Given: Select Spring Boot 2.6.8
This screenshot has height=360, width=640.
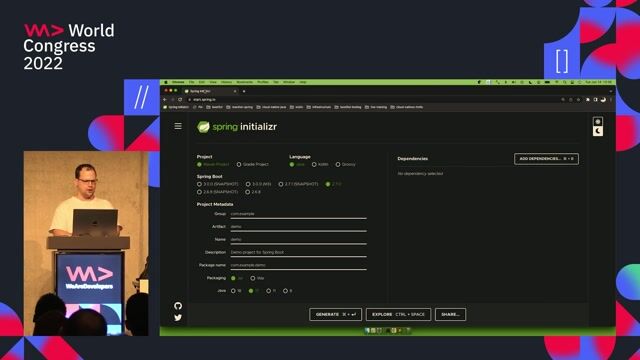Looking at the screenshot, I should 253,192.
